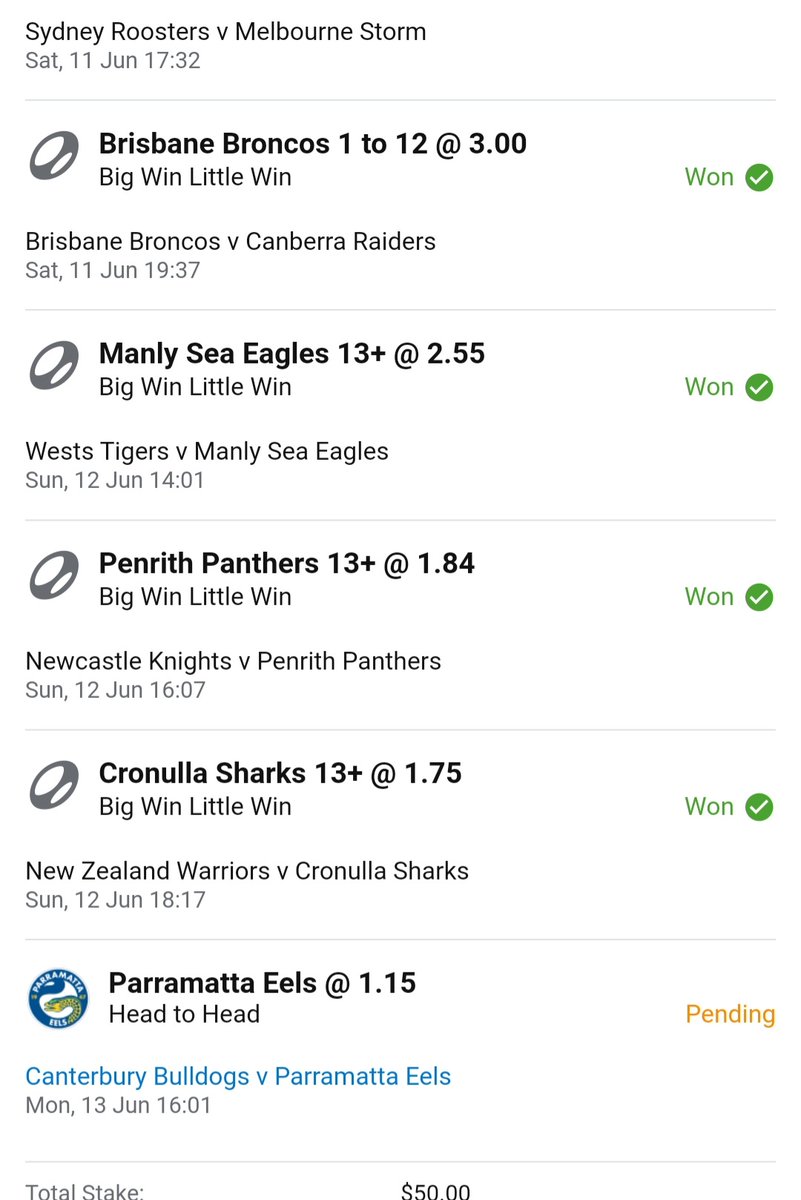The height and width of the screenshot is (1200, 801).
Task: Select Brisbane Broncos 1 to 12 @ 3.00 title
Action: click(x=313, y=144)
